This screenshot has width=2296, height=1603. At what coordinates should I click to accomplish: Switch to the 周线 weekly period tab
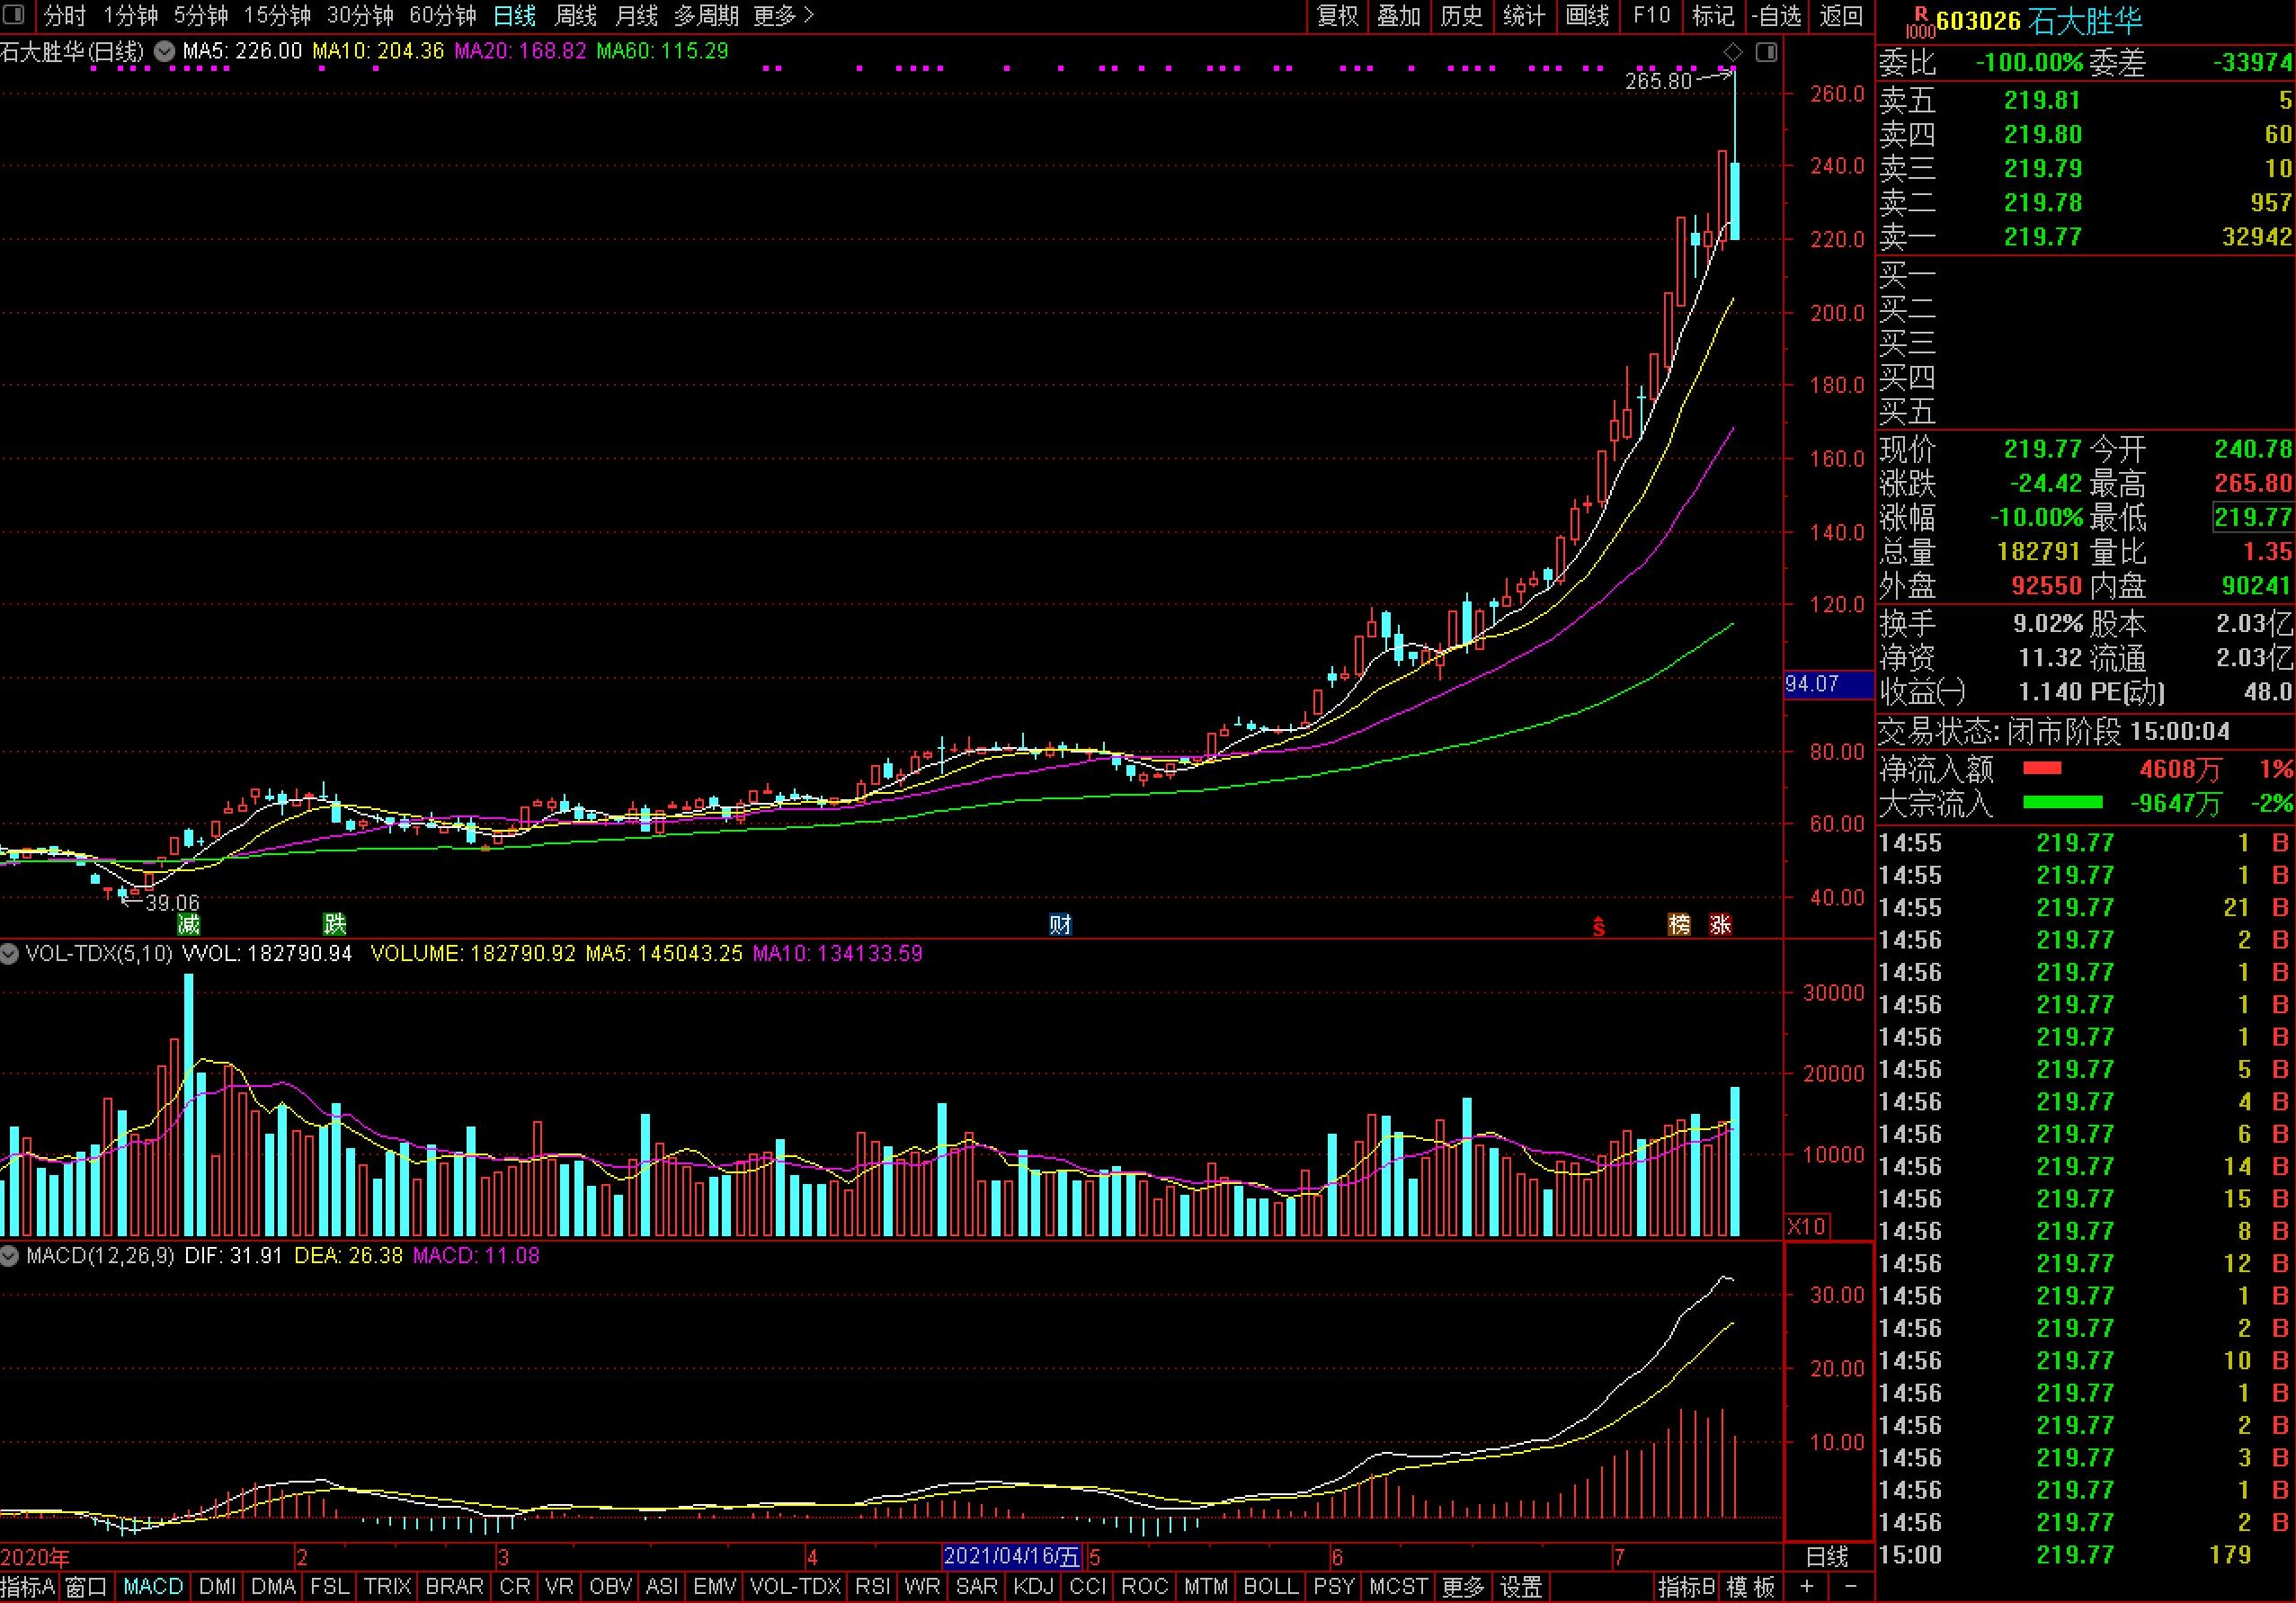point(575,16)
